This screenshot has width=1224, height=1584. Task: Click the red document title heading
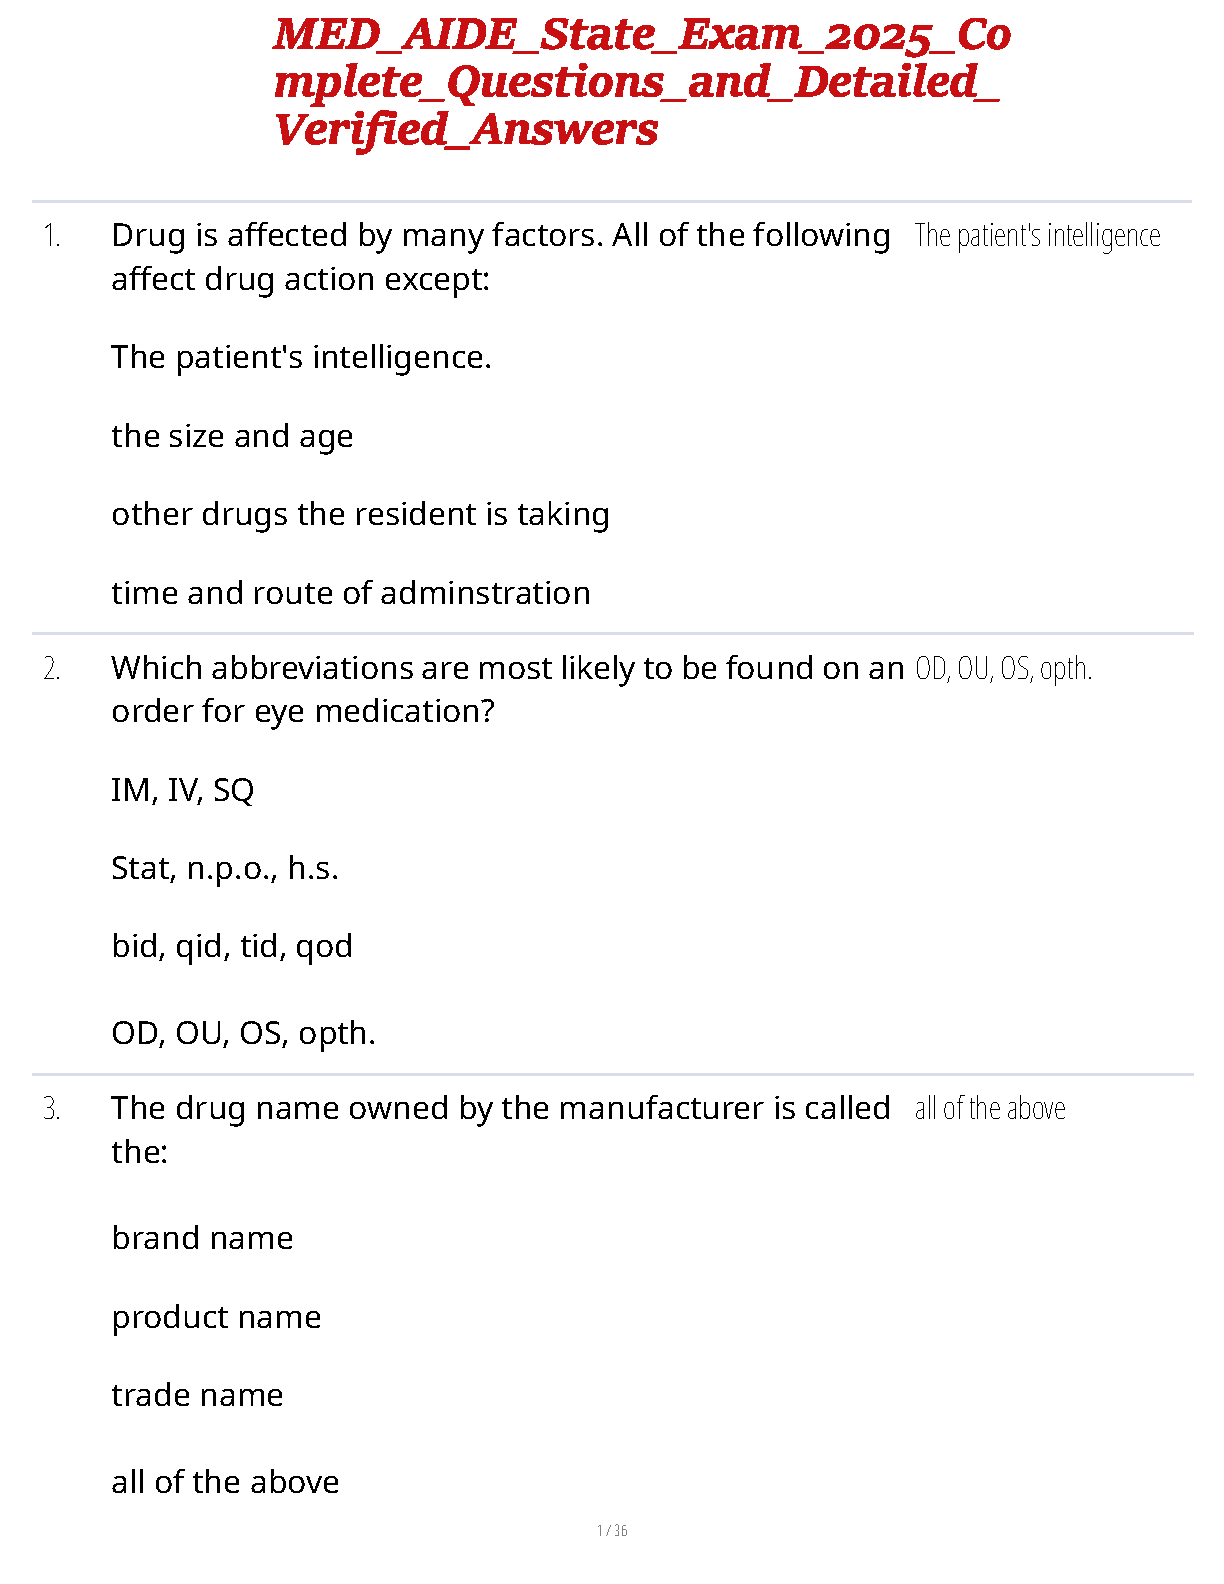(640, 82)
